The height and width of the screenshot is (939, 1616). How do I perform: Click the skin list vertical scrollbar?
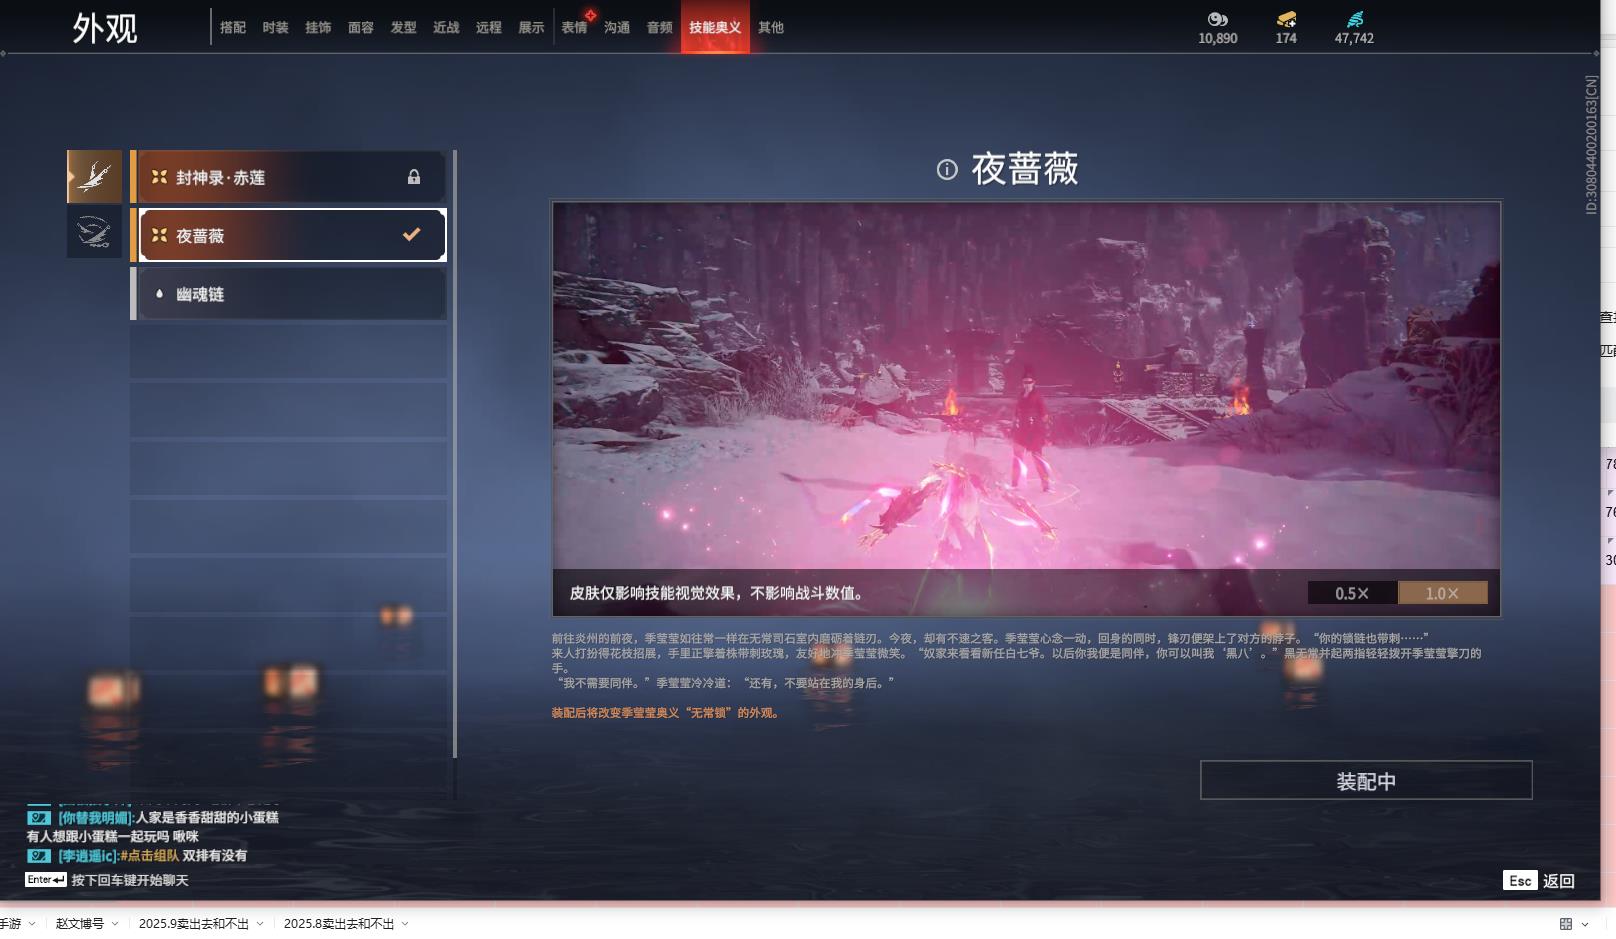pyautogui.click(x=455, y=454)
